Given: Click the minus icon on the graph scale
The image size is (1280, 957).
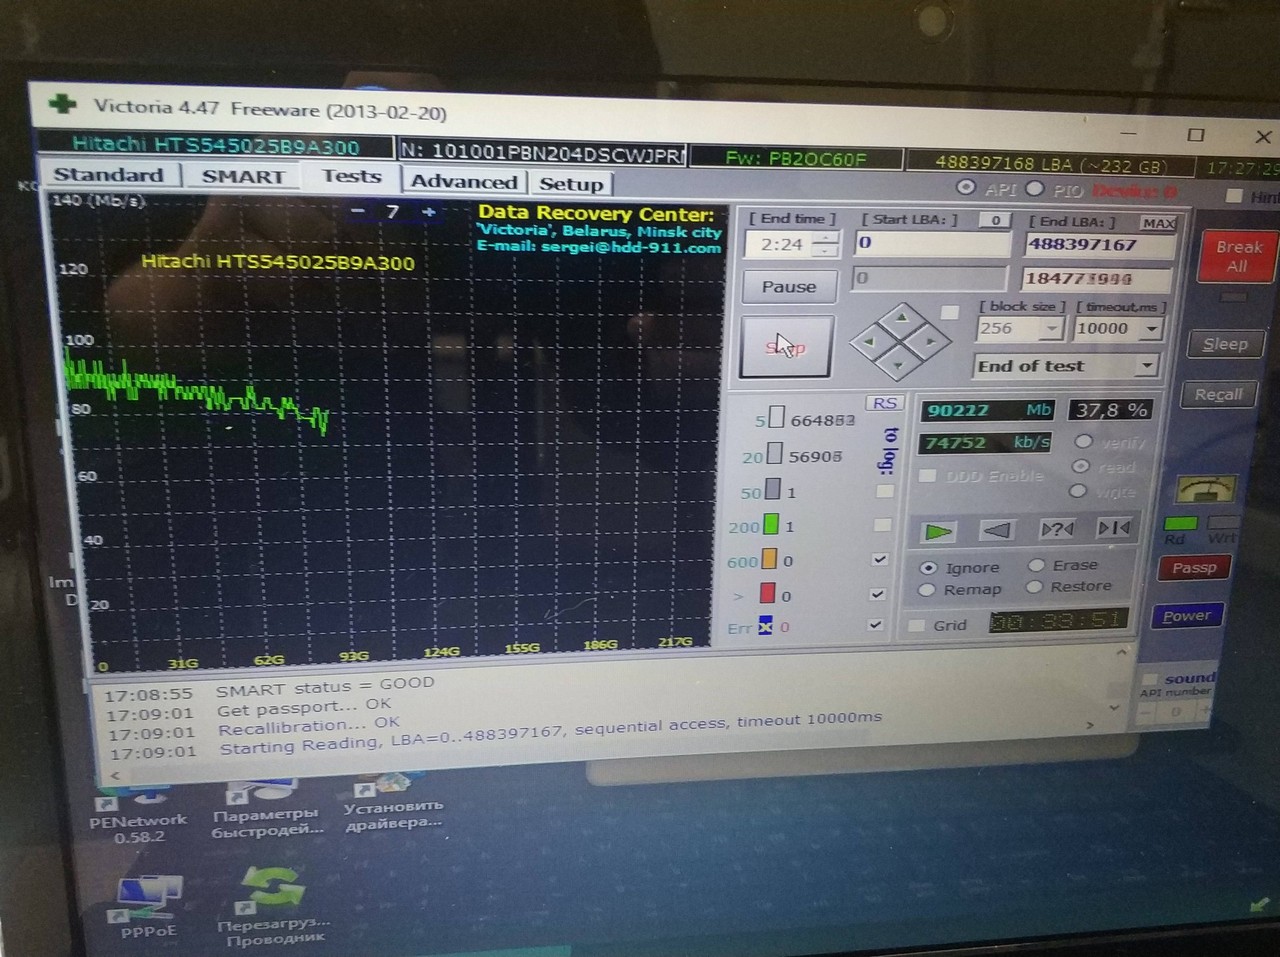Looking at the screenshot, I should pos(358,212).
